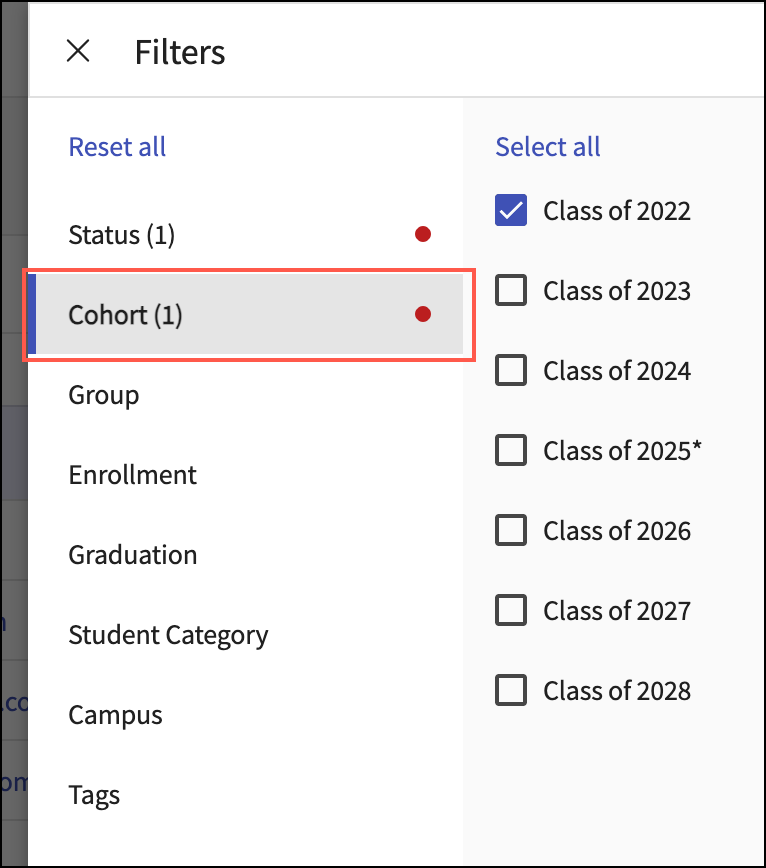Open the Student Category filter
This screenshot has width=766, height=868.
168,635
